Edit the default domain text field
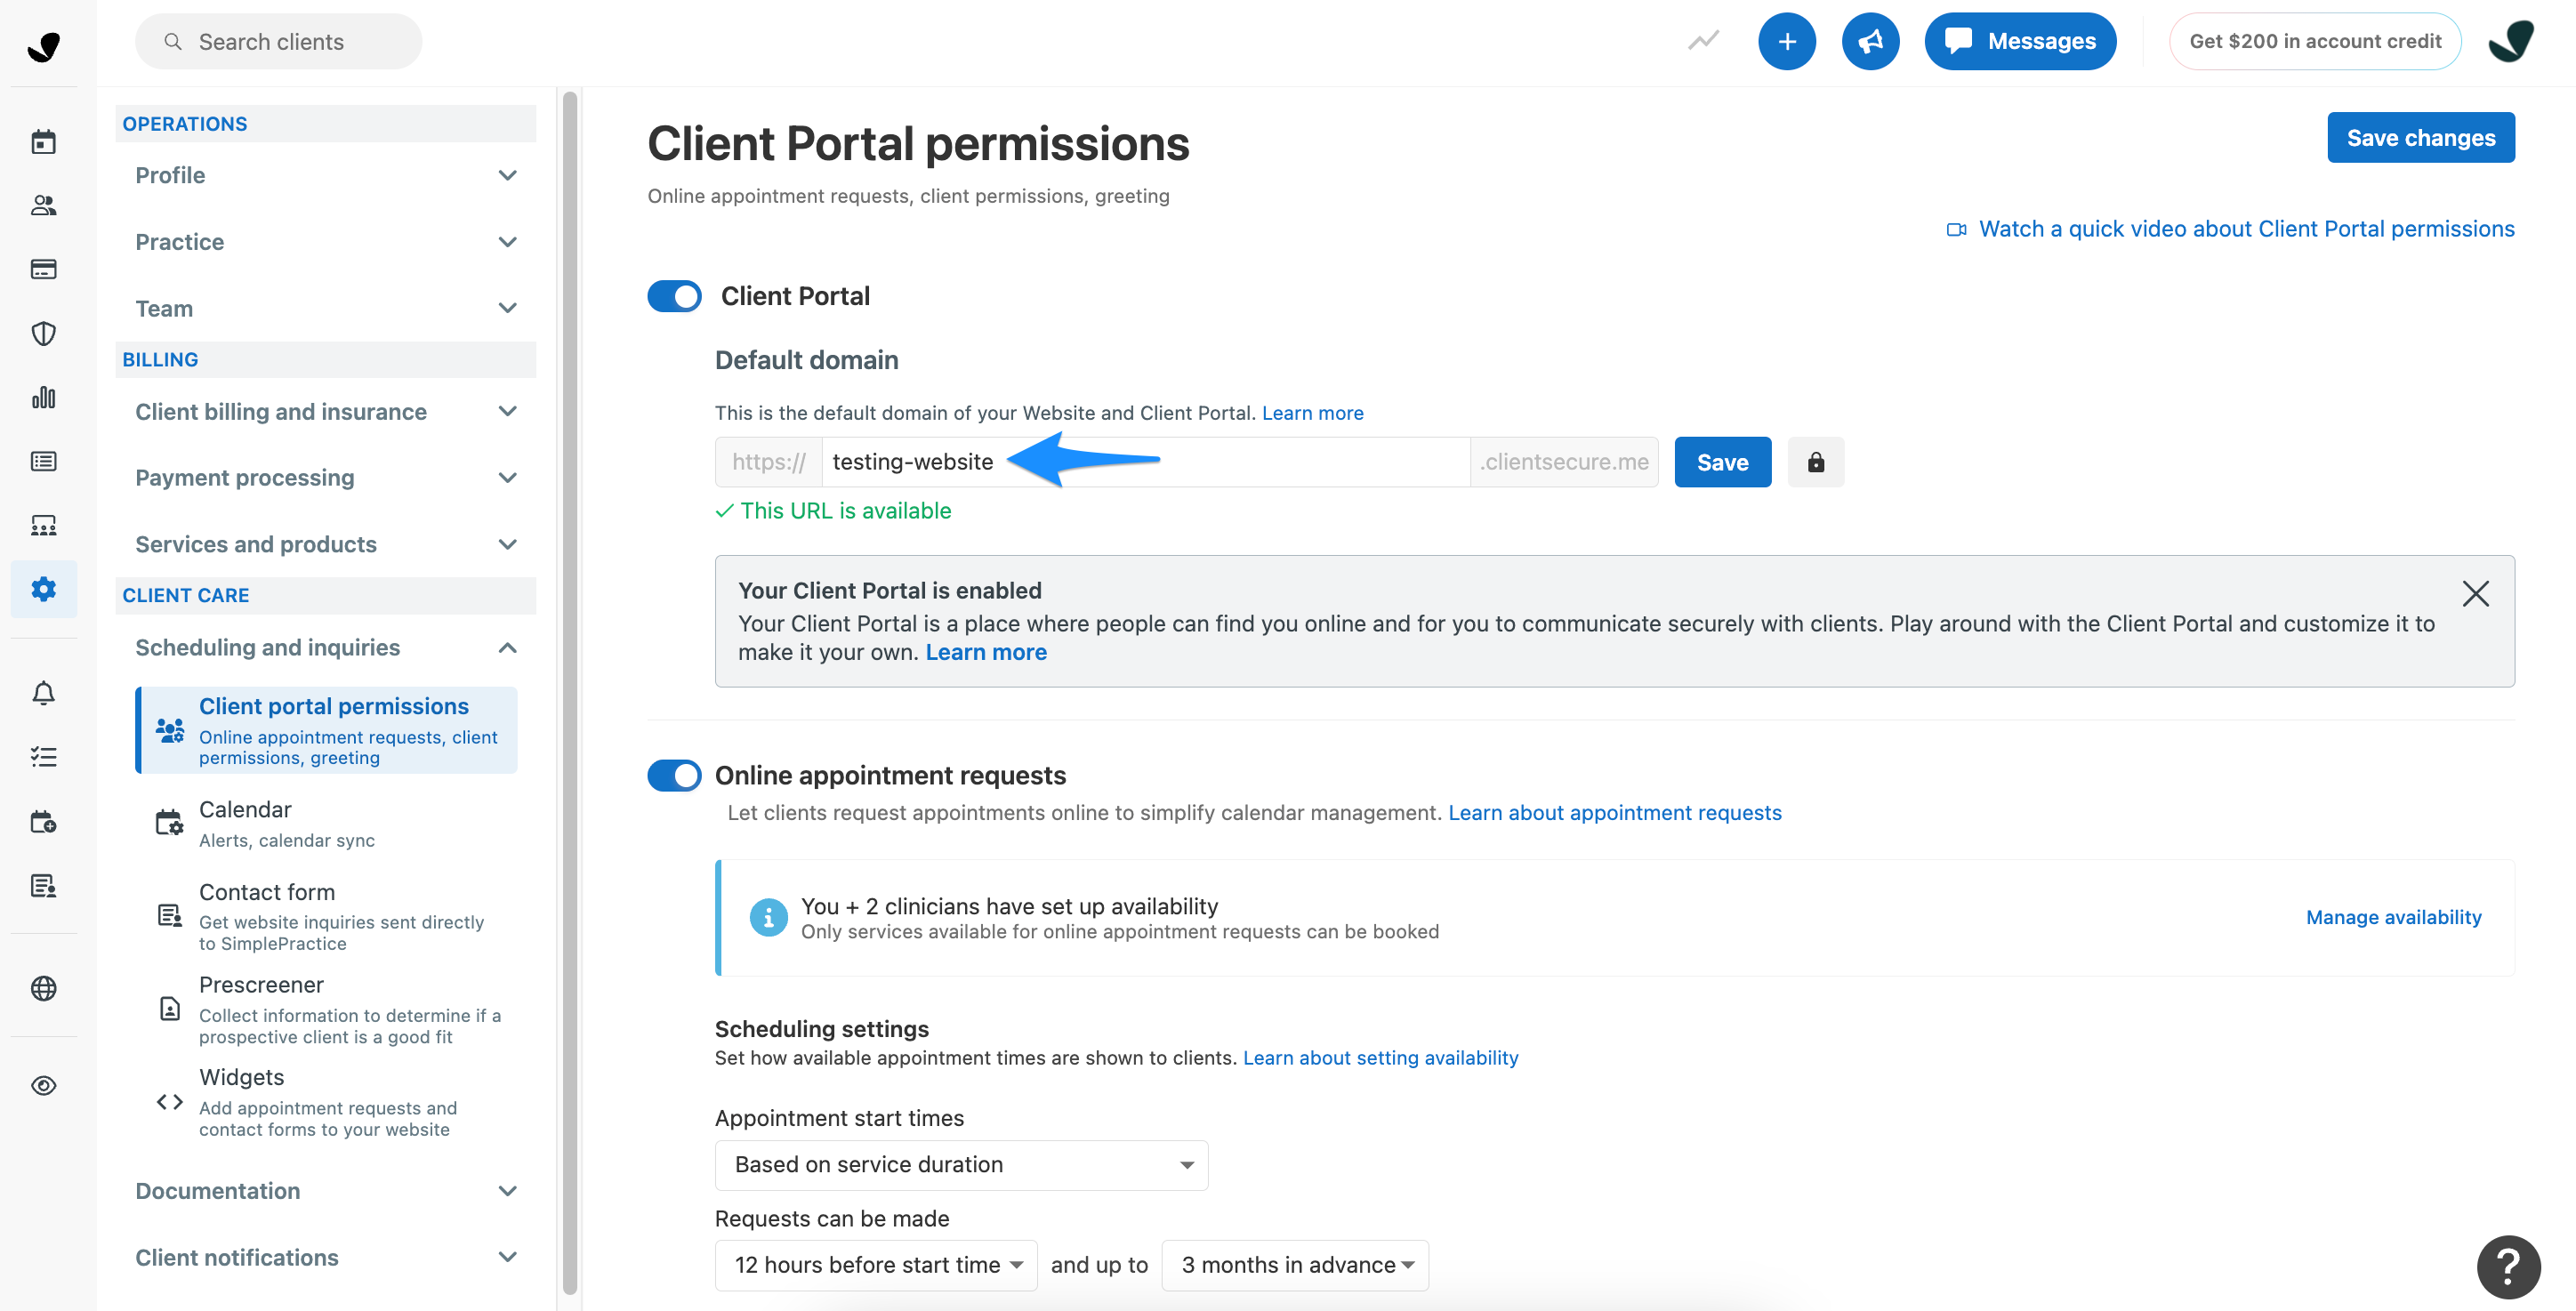 [1100, 461]
